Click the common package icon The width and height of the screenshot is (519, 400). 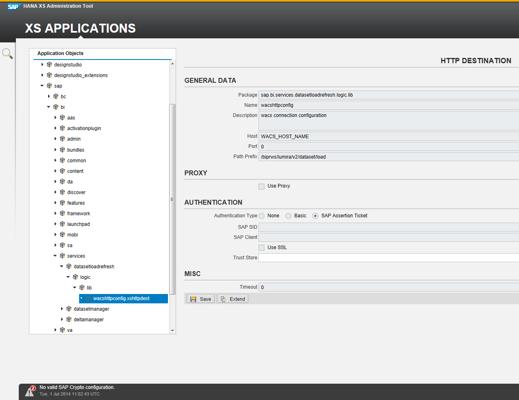pos(62,160)
